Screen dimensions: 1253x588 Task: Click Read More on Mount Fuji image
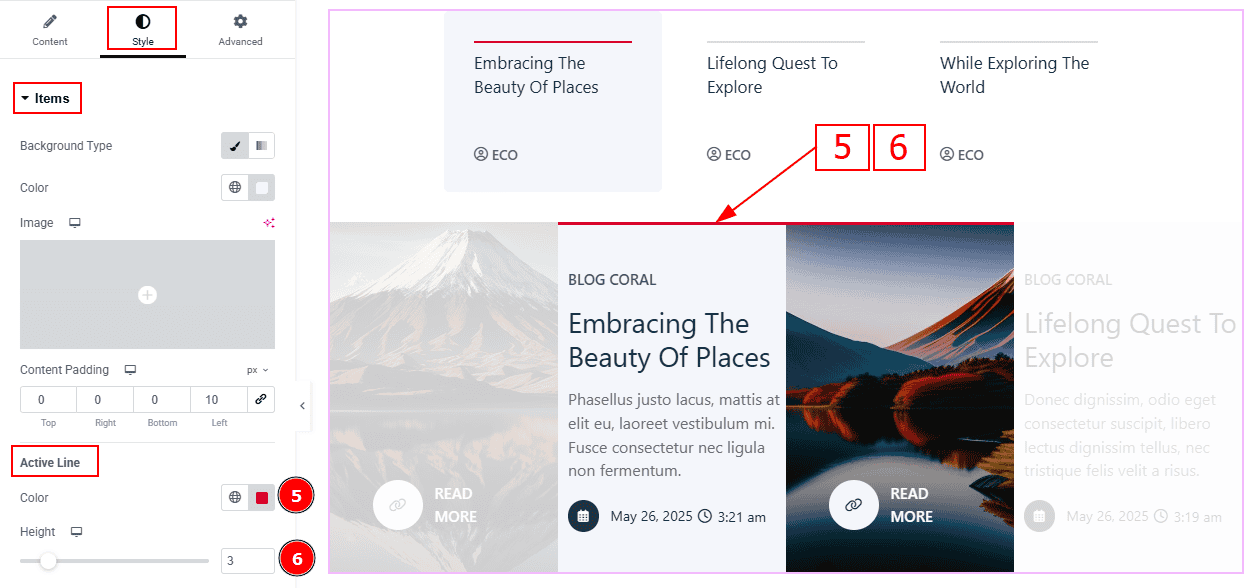point(455,505)
